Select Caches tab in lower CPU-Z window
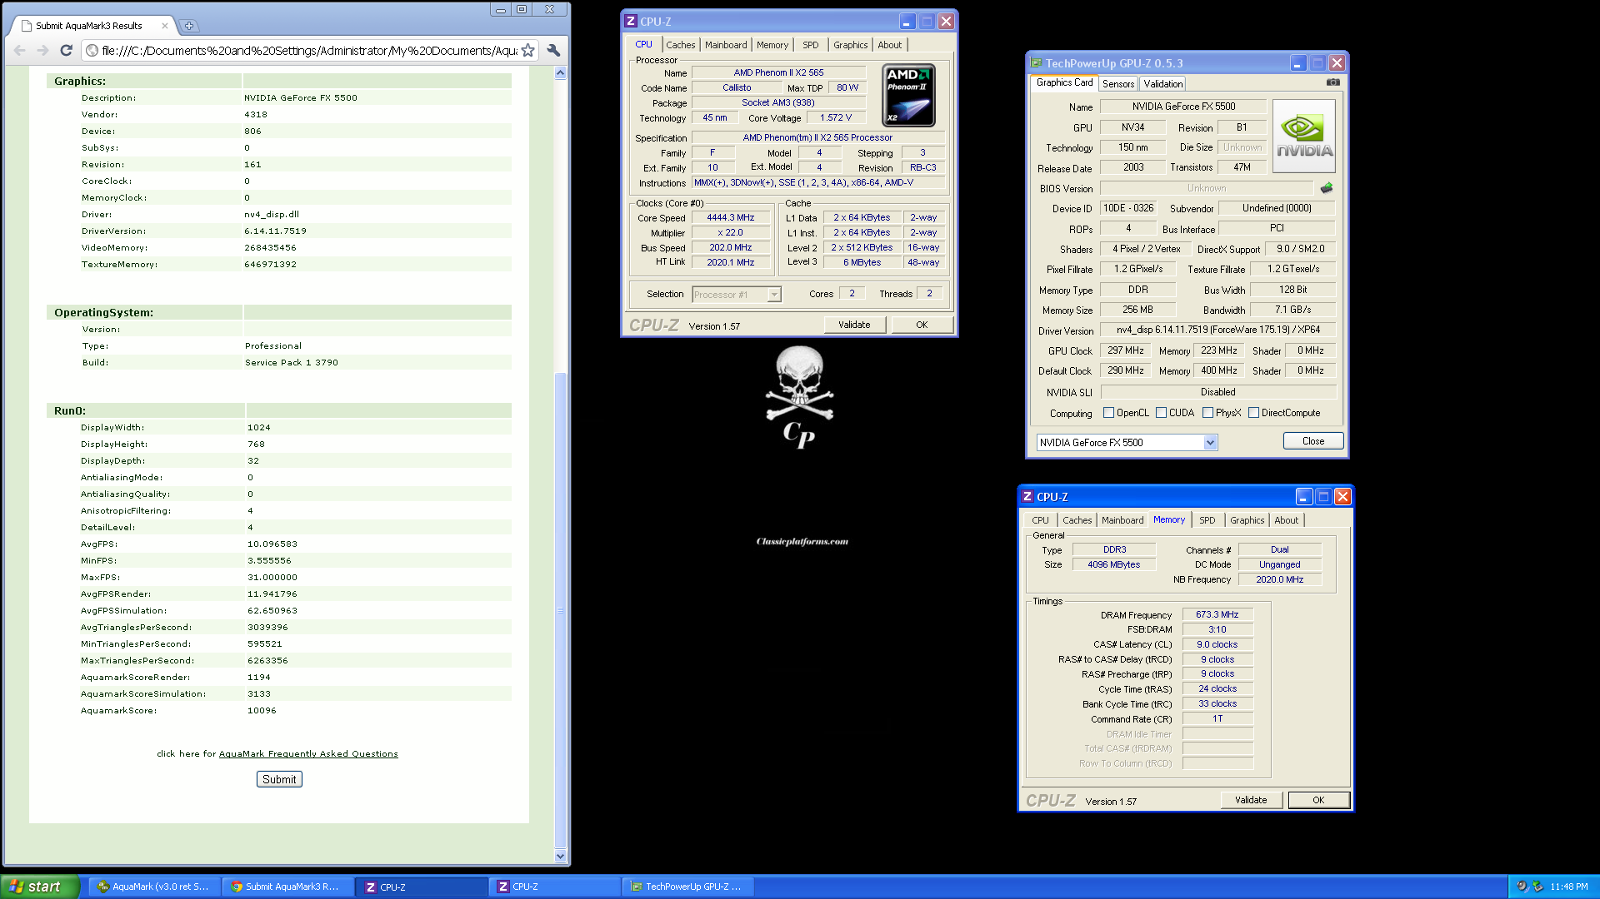 pos(1077,520)
